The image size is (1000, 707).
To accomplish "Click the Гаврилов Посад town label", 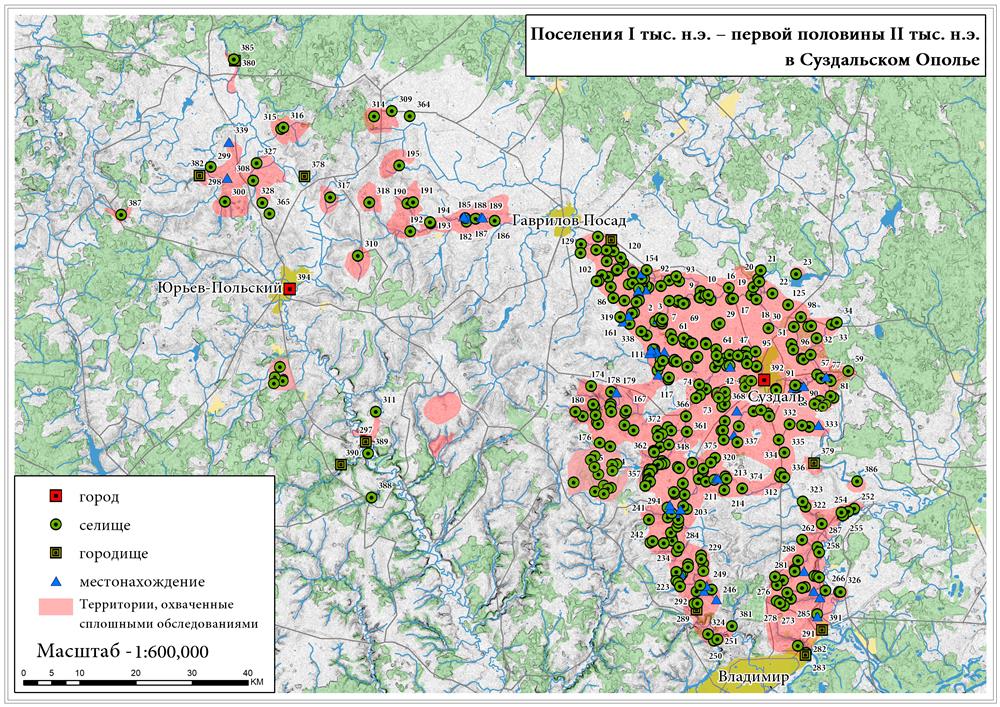I will coord(569,220).
